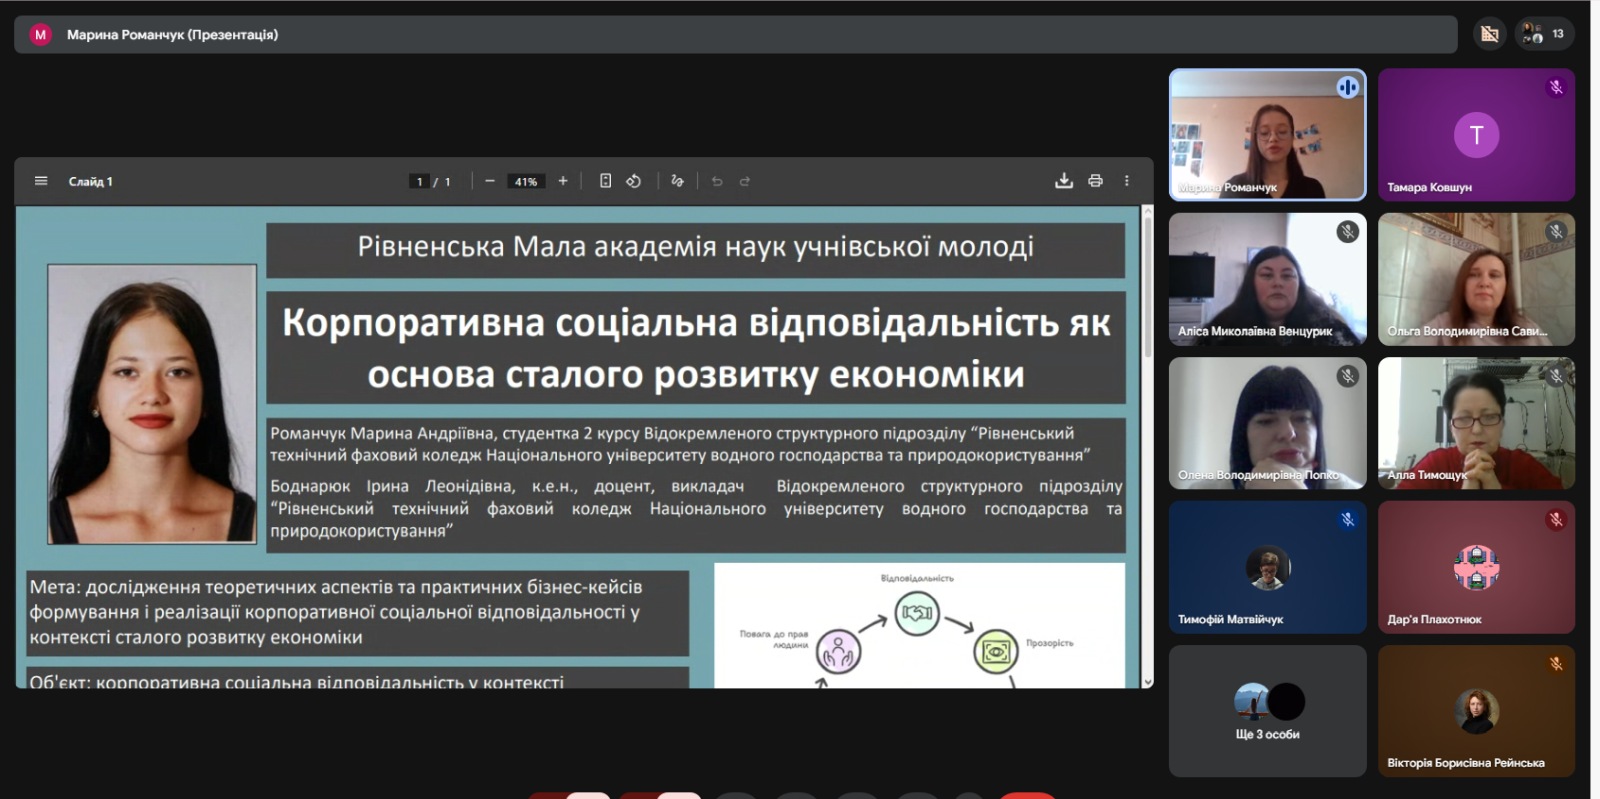Click the crossed-out building icon in header
Image resolution: width=1600 pixels, height=799 pixels.
[x=1489, y=34]
